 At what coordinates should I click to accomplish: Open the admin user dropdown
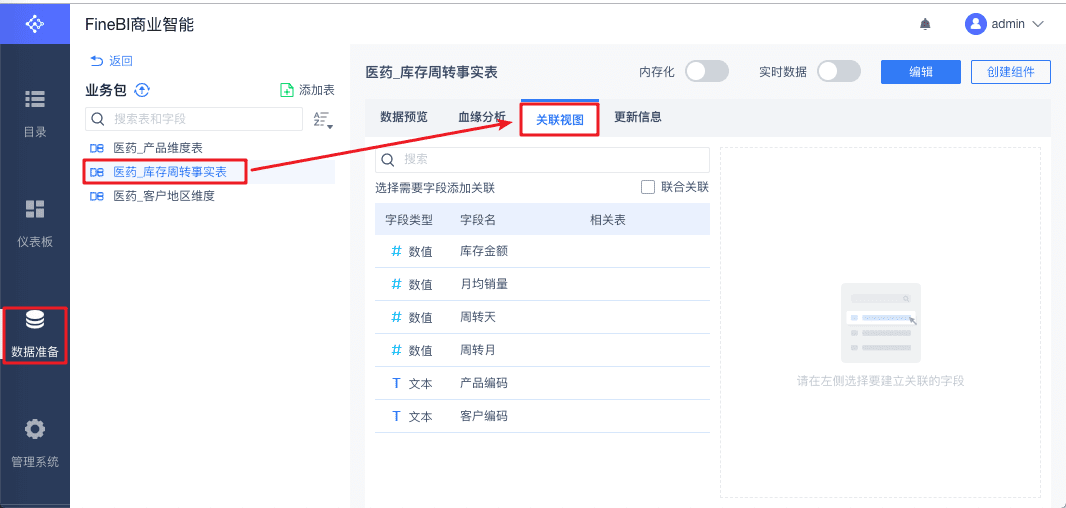tap(1005, 24)
